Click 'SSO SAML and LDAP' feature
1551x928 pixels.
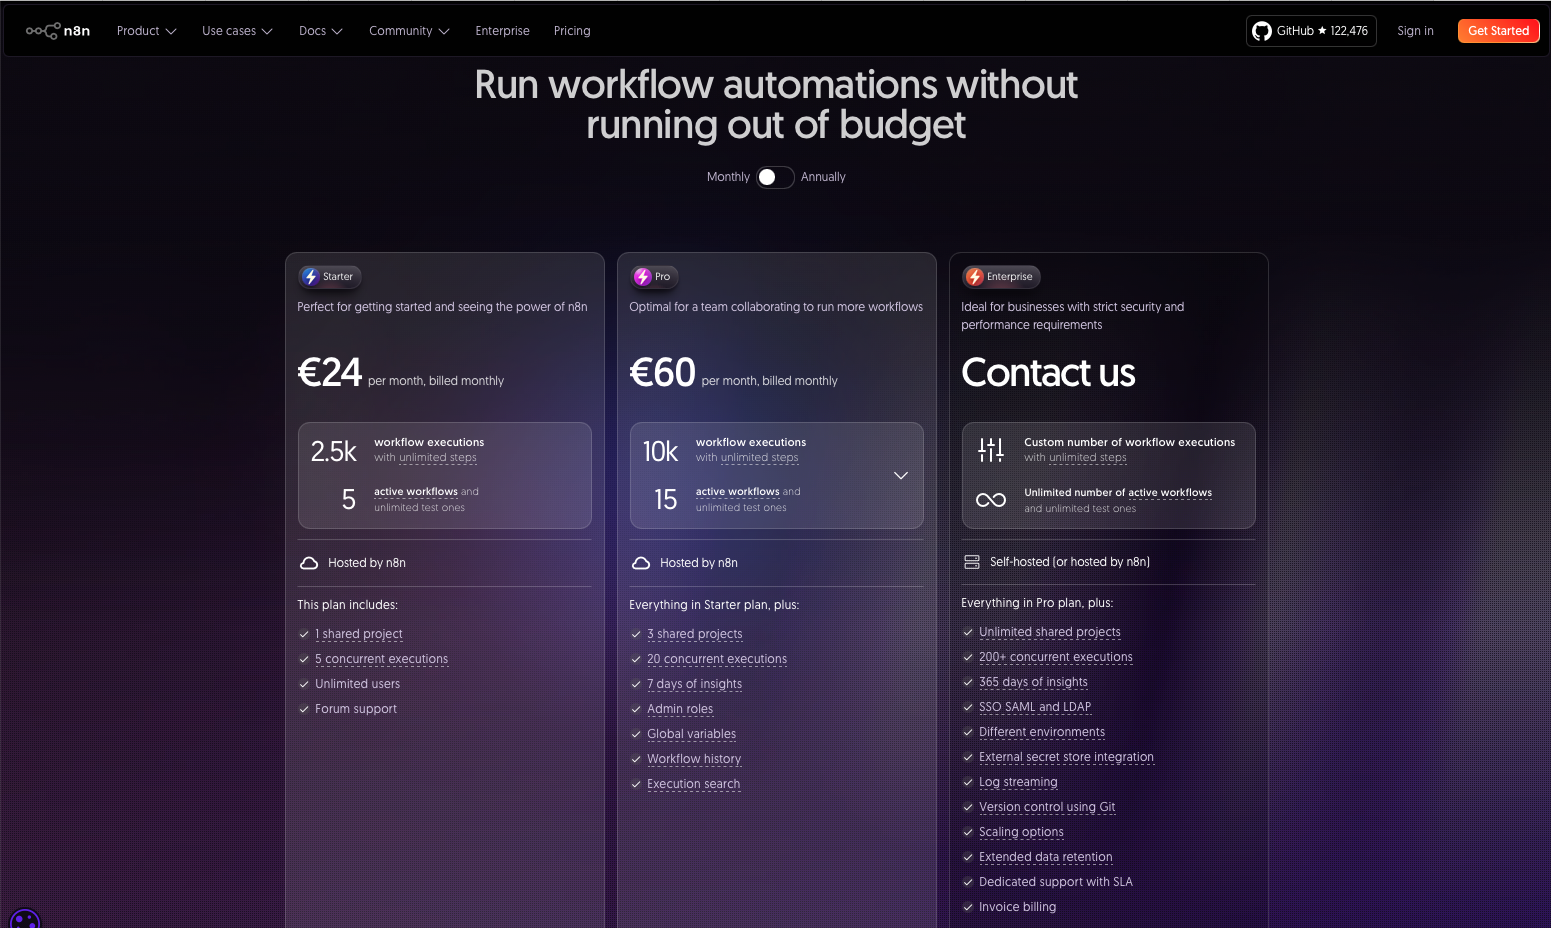1035,707
